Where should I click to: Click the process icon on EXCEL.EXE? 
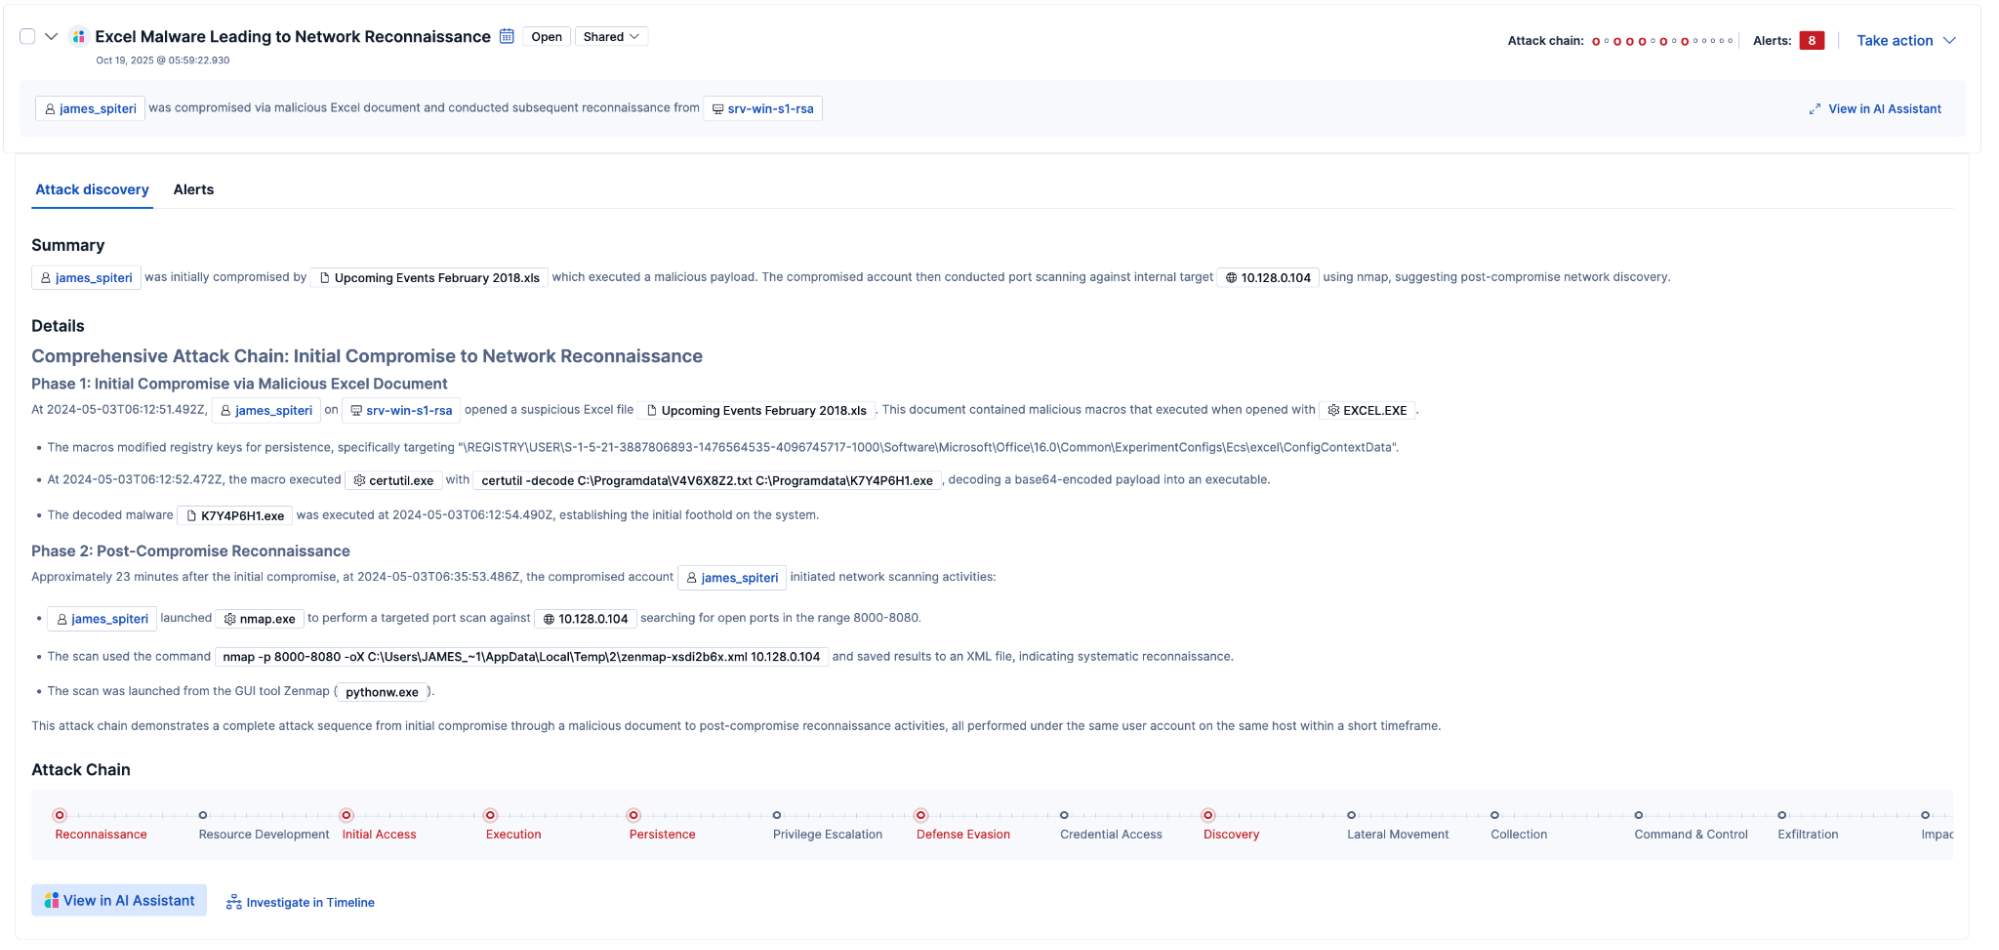[1333, 409]
